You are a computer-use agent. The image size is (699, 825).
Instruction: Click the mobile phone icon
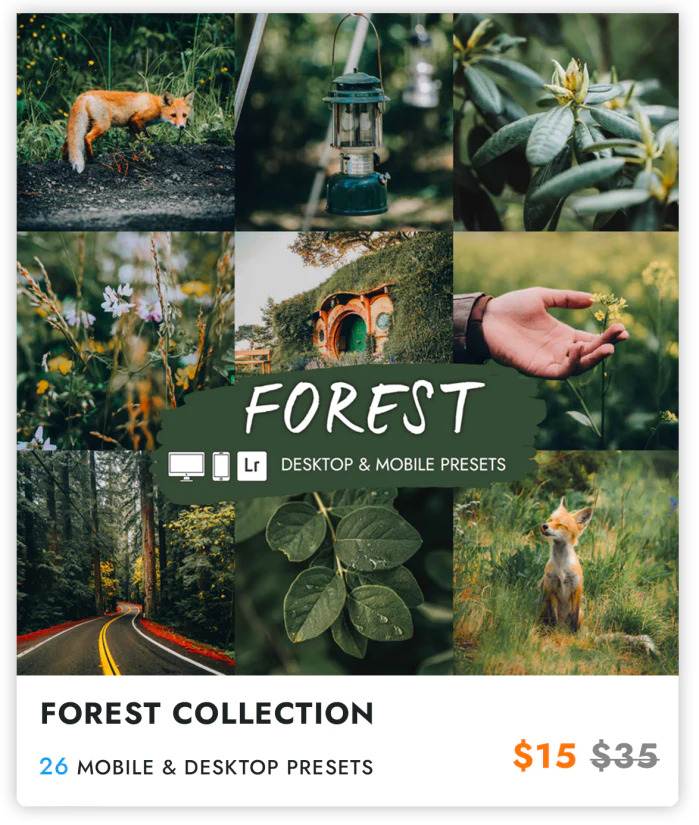pyautogui.click(x=221, y=466)
